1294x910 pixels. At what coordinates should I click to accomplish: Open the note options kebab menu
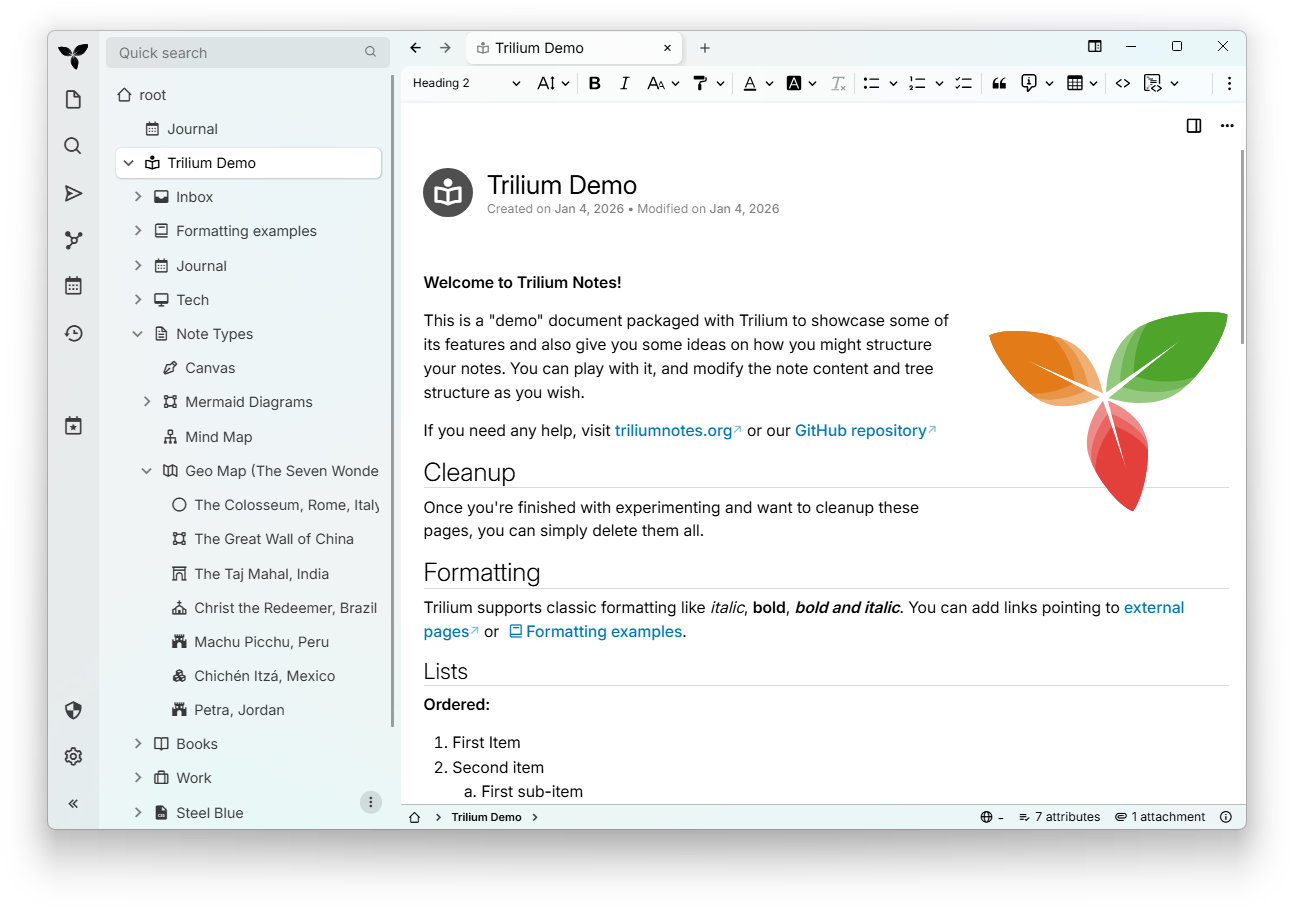1227,126
